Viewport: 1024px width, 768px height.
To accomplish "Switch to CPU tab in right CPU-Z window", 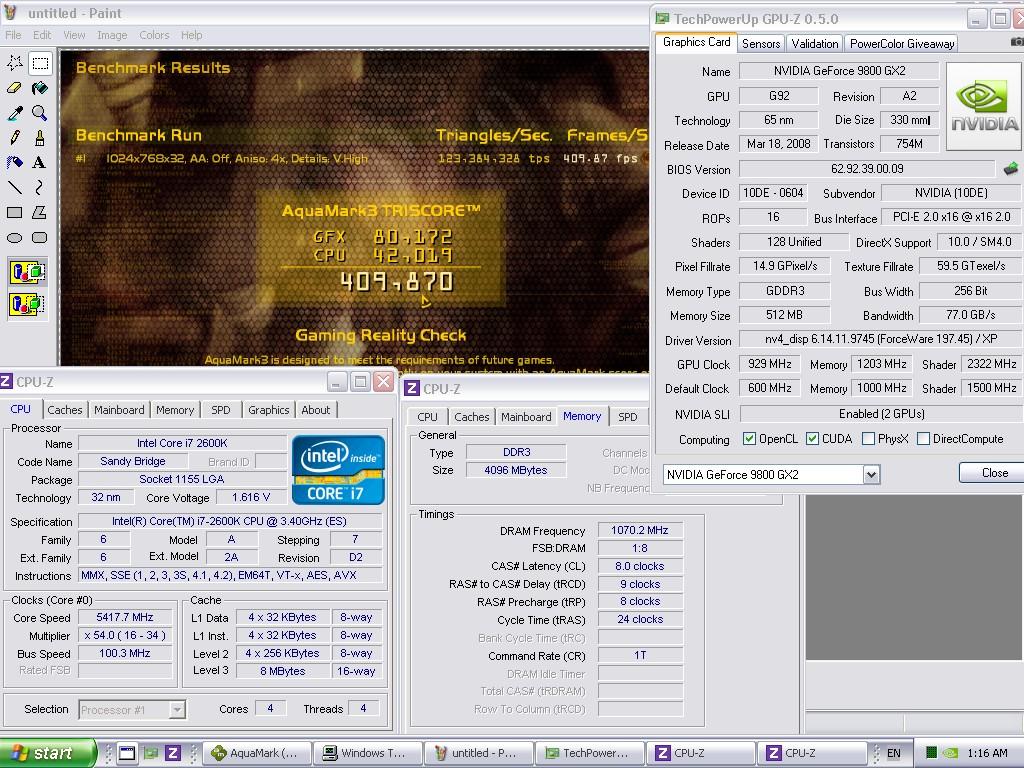I will pos(427,417).
